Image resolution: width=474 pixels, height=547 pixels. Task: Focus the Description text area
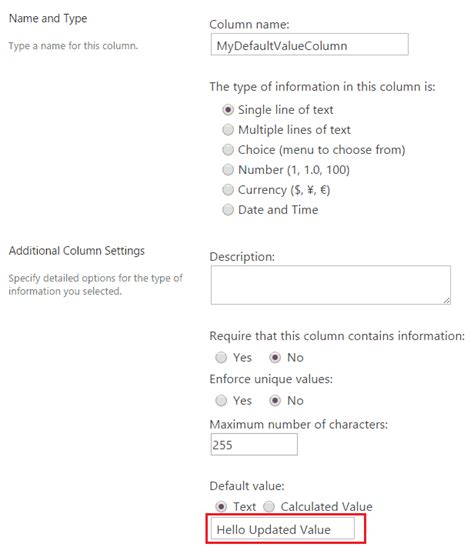tap(330, 285)
